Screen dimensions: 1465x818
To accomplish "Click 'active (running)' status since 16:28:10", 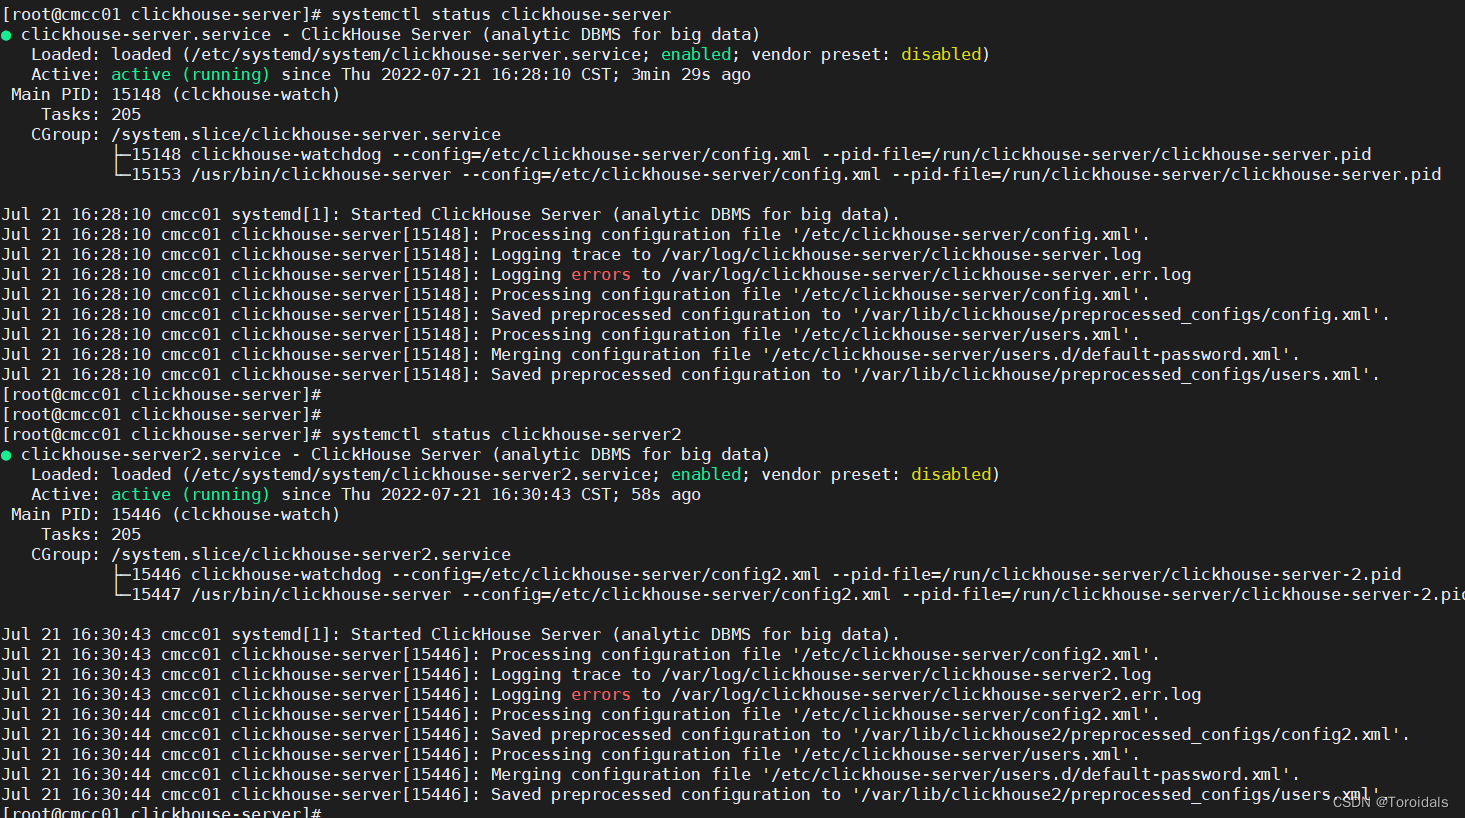I will 190,75.
